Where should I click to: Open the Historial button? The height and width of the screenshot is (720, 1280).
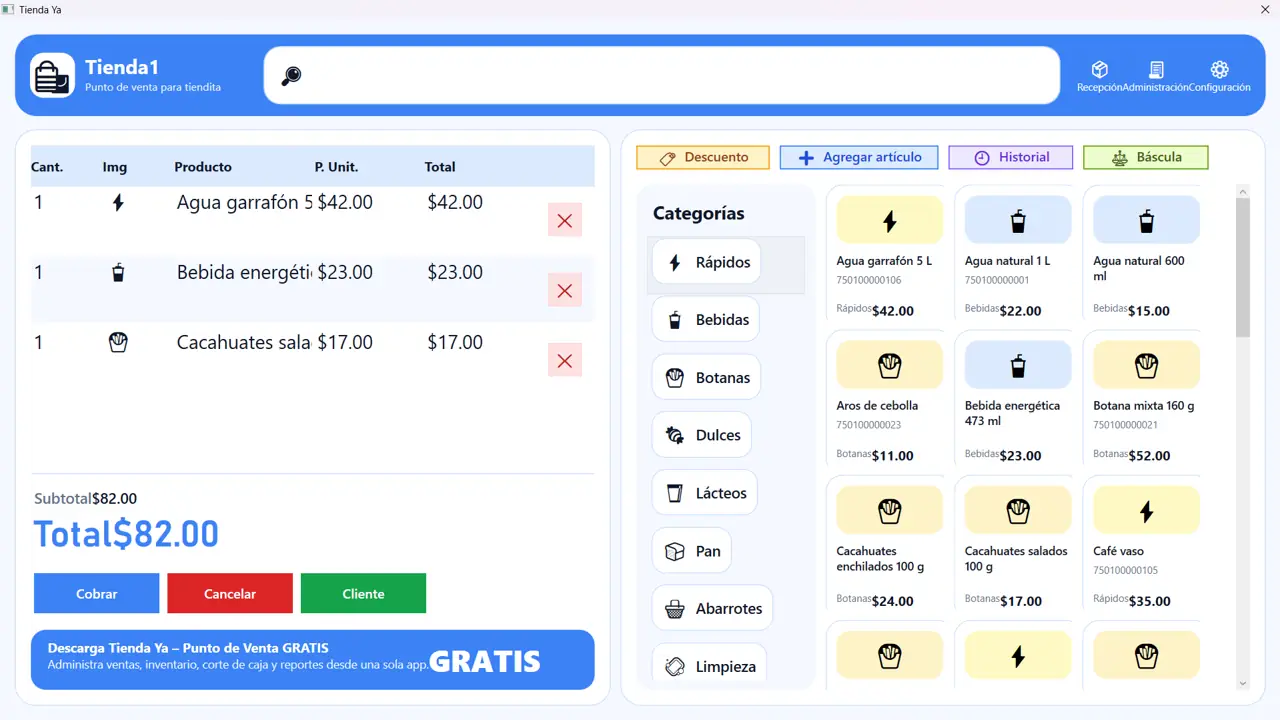pyautogui.click(x=1010, y=157)
